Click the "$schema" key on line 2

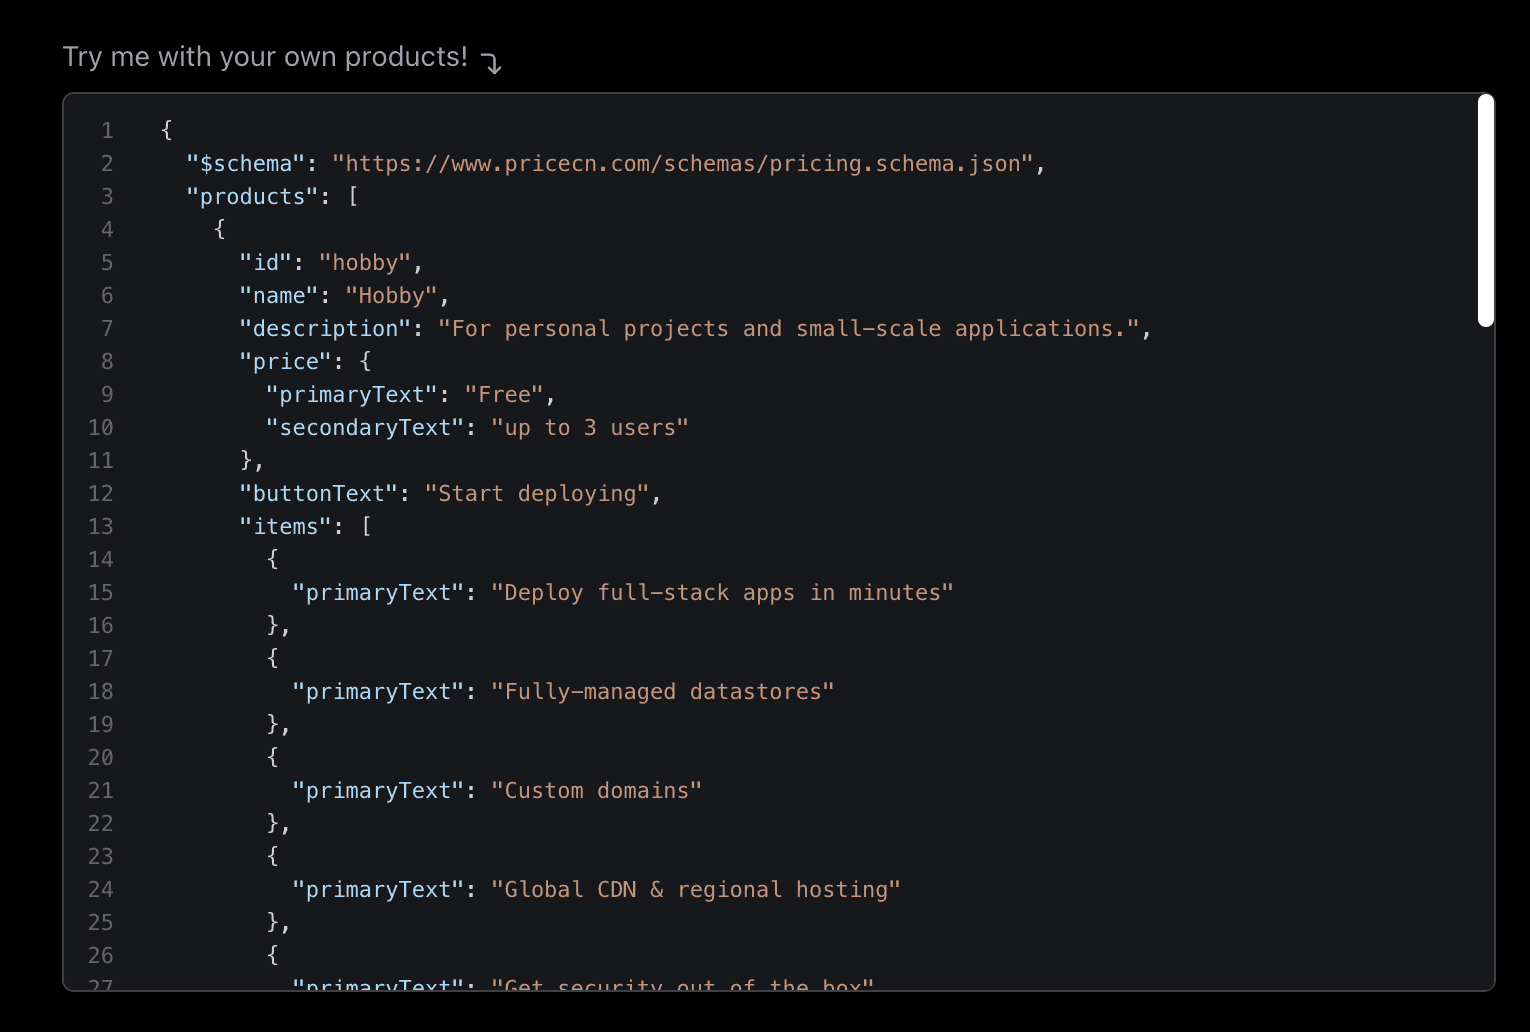(x=245, y=164)
